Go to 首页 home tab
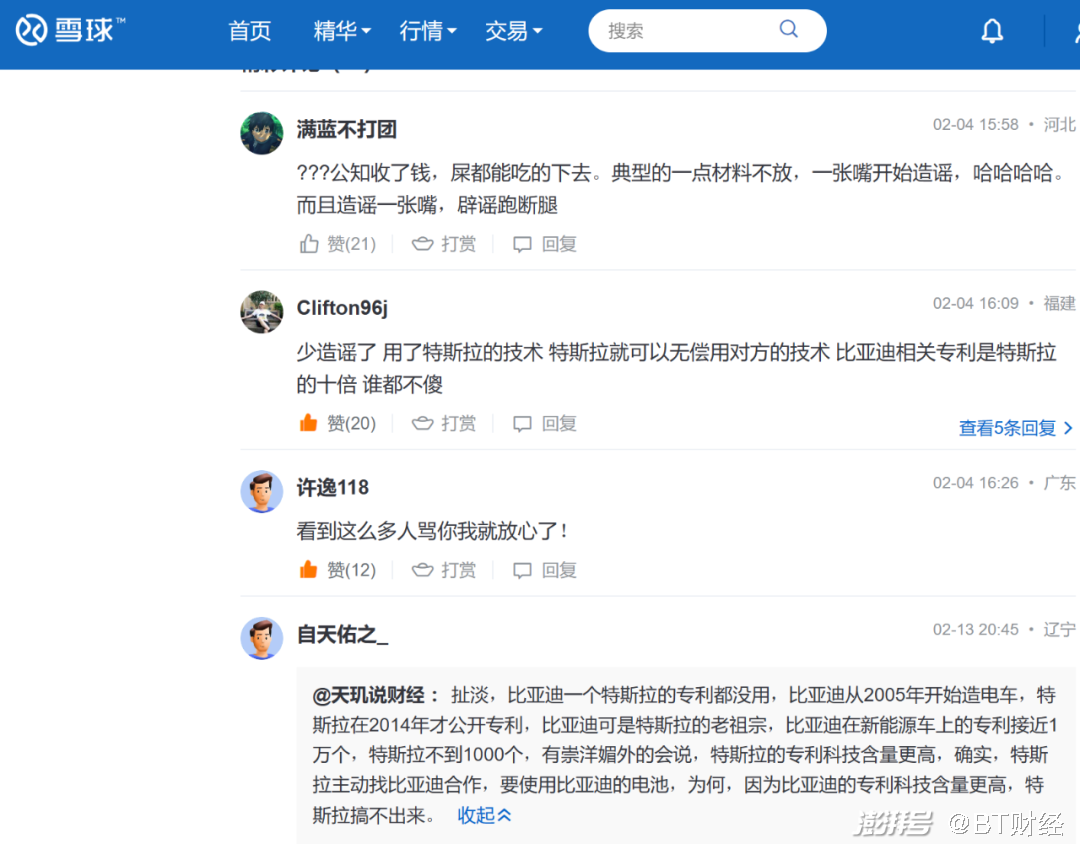This screenshot has width=1080, height=844. tap(249, 31)
